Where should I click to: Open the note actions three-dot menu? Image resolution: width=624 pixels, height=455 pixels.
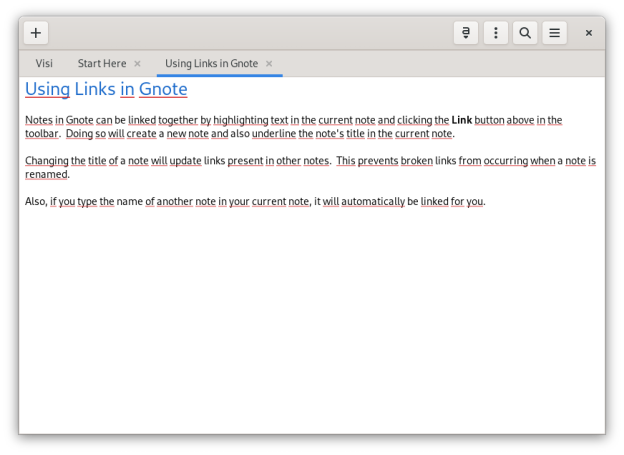pos(495,33)
